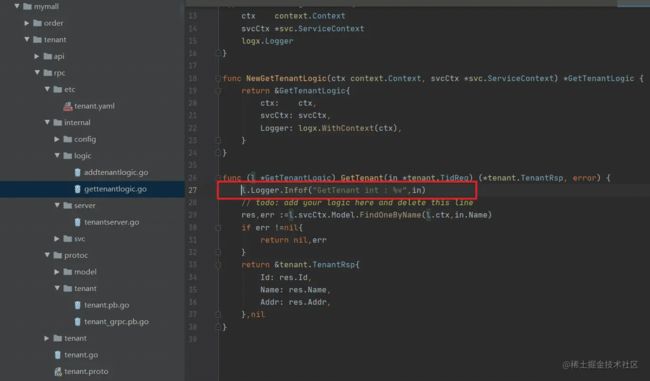
Task: Click the tenant.pb.go file icon
Action: point(78,305)
